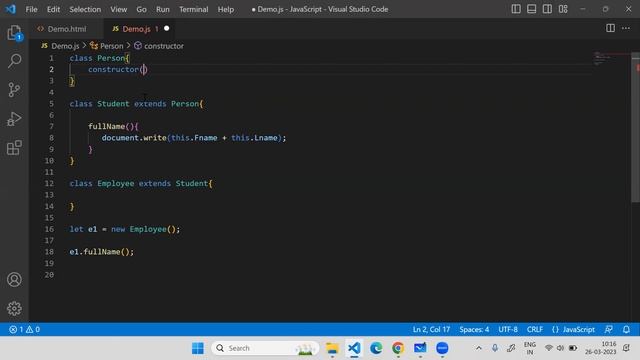Open File Explorer from taskbar
The image size is (640, 360).
point(332,348)
